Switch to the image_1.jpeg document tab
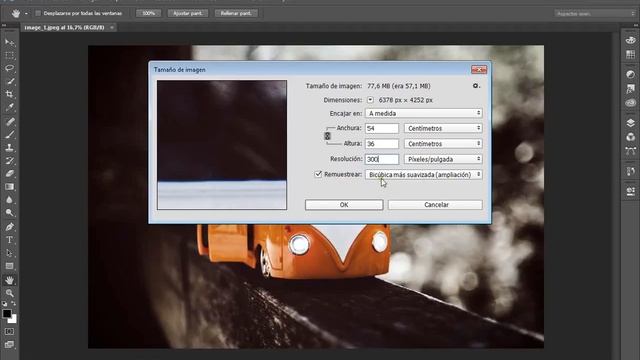The height and width of the screenshot is (360, 640). pos(64,27)
